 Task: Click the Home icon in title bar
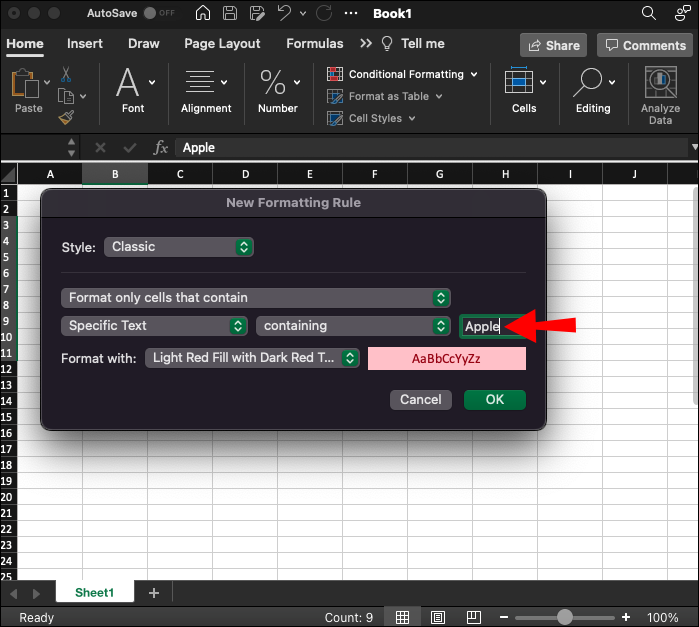(x=203, y=14)
